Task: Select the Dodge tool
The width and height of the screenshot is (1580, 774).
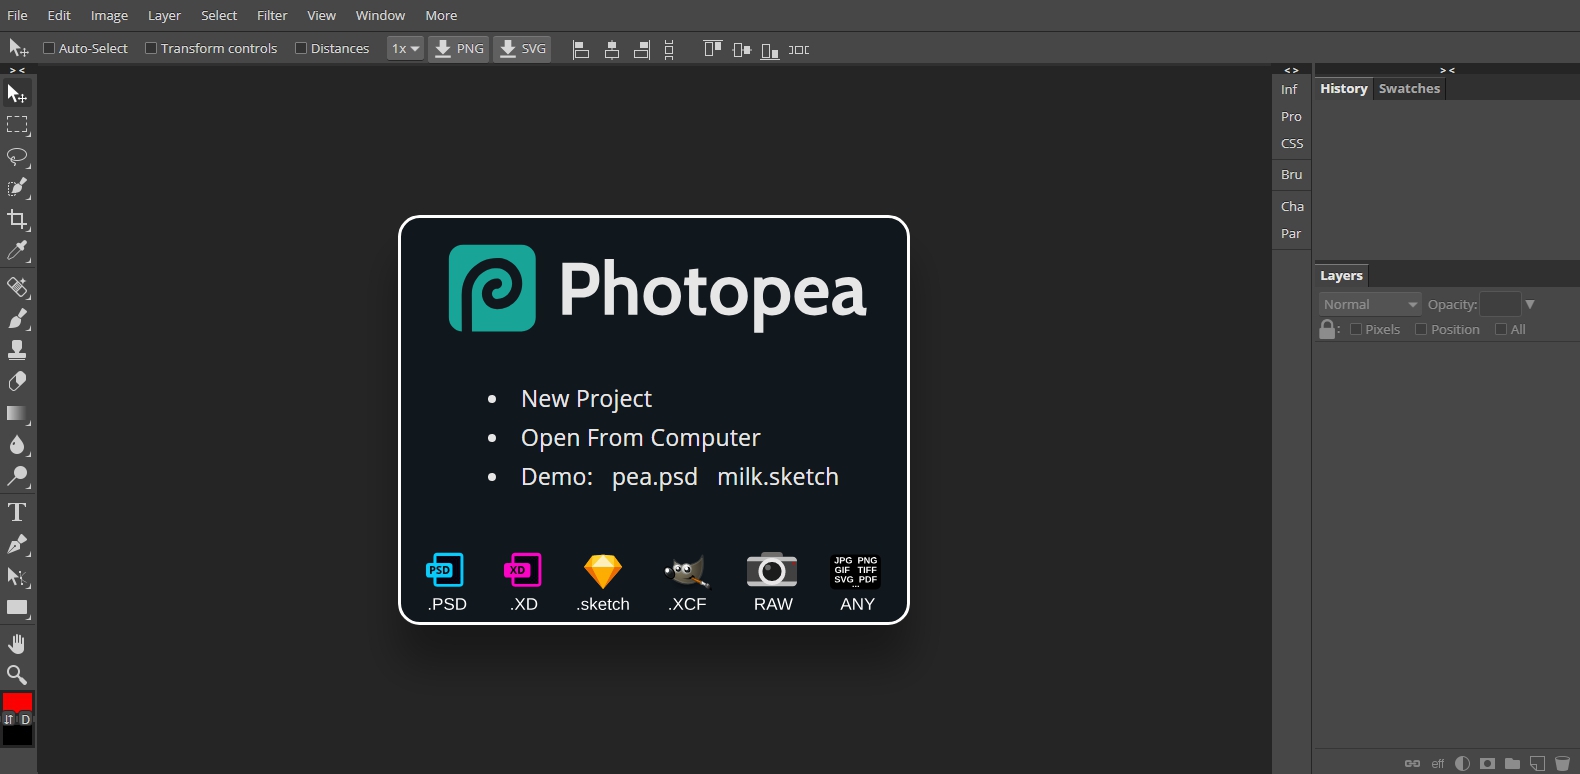Action: (x=17, y=476)
